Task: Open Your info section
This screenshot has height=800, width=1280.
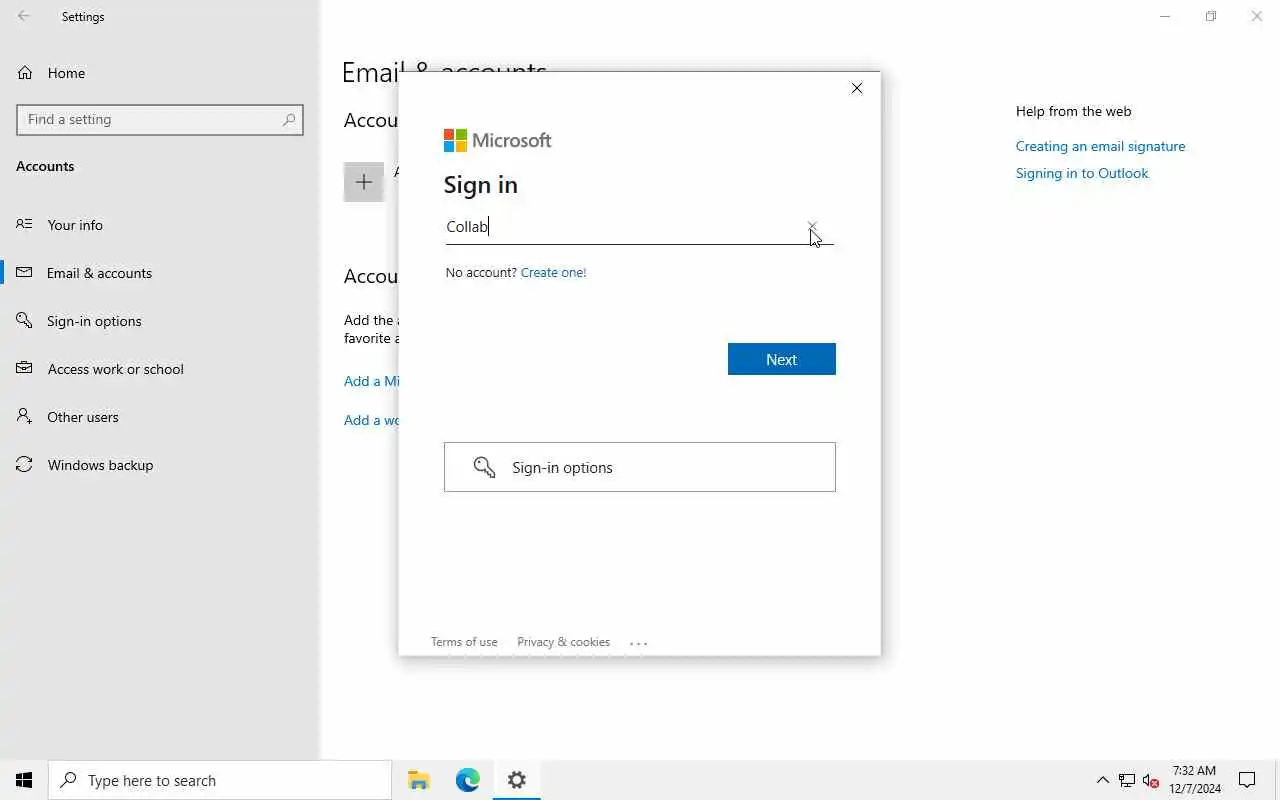Action: [160, 225]
